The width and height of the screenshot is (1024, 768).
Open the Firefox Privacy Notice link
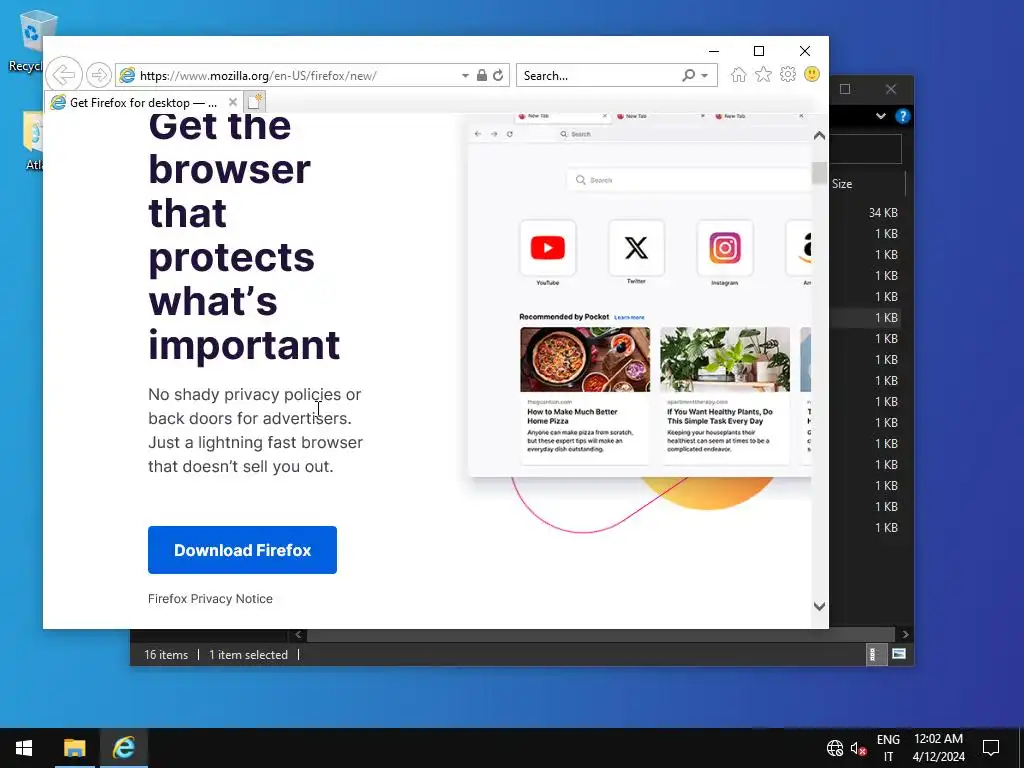coord(210,598)
